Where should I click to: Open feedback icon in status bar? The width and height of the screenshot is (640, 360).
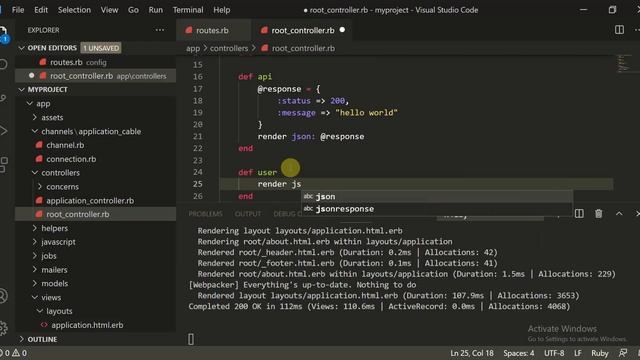coord(622,353)
